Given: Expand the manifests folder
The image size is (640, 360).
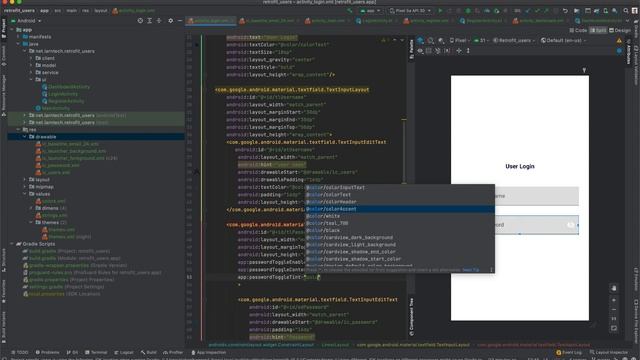Looking at the screenshot, I should 18,37.
